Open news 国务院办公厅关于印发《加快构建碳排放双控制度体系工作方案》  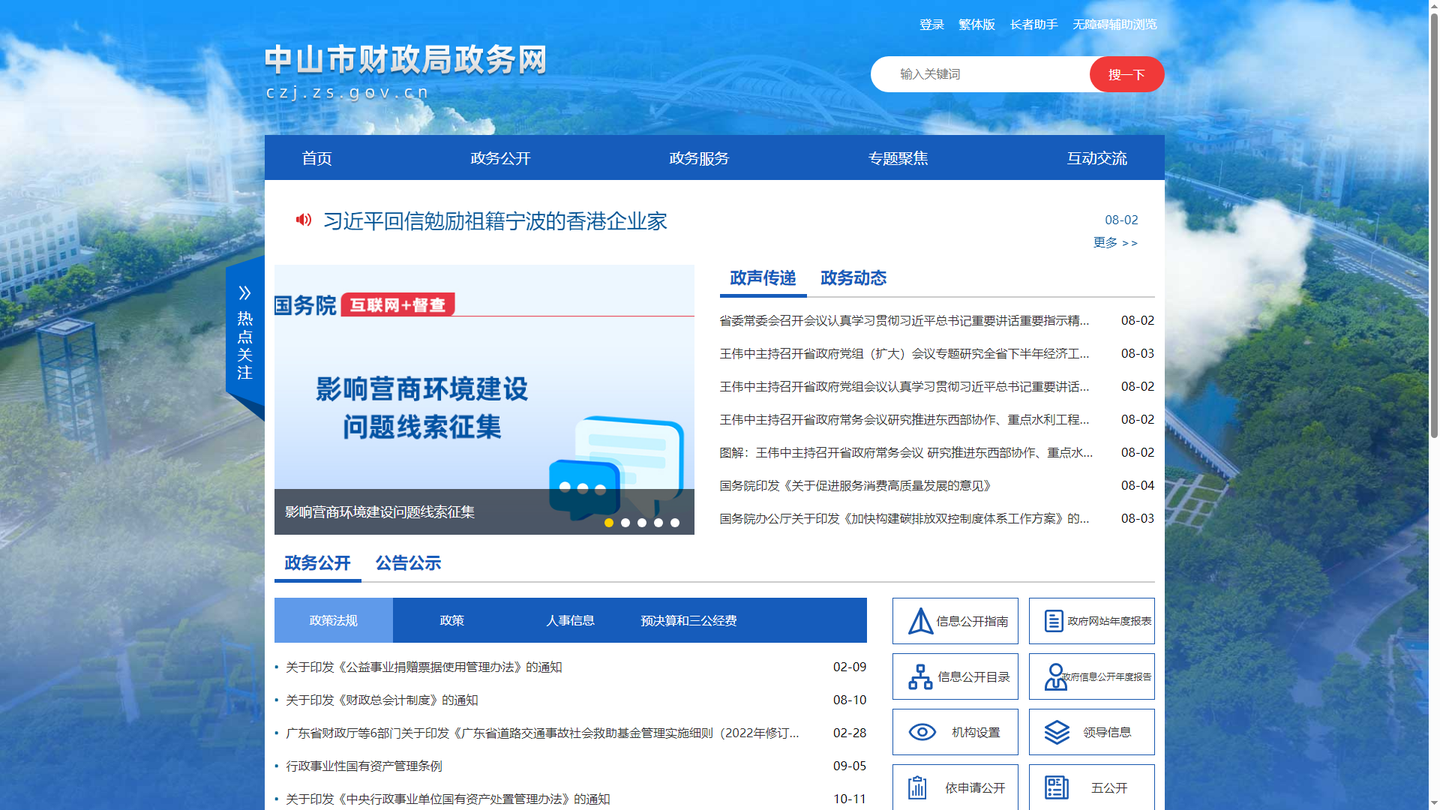(x=904, y=519)
